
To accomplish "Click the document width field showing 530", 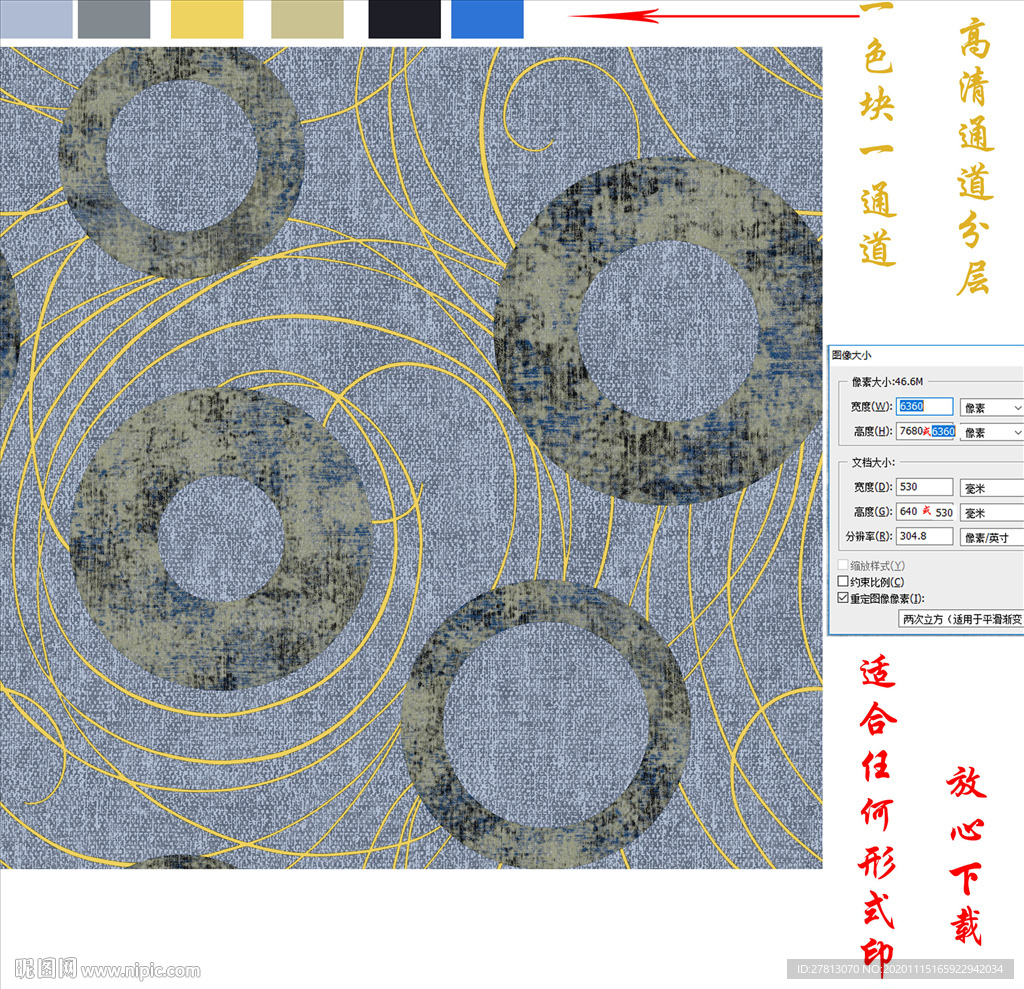I will tap(925, 487).
